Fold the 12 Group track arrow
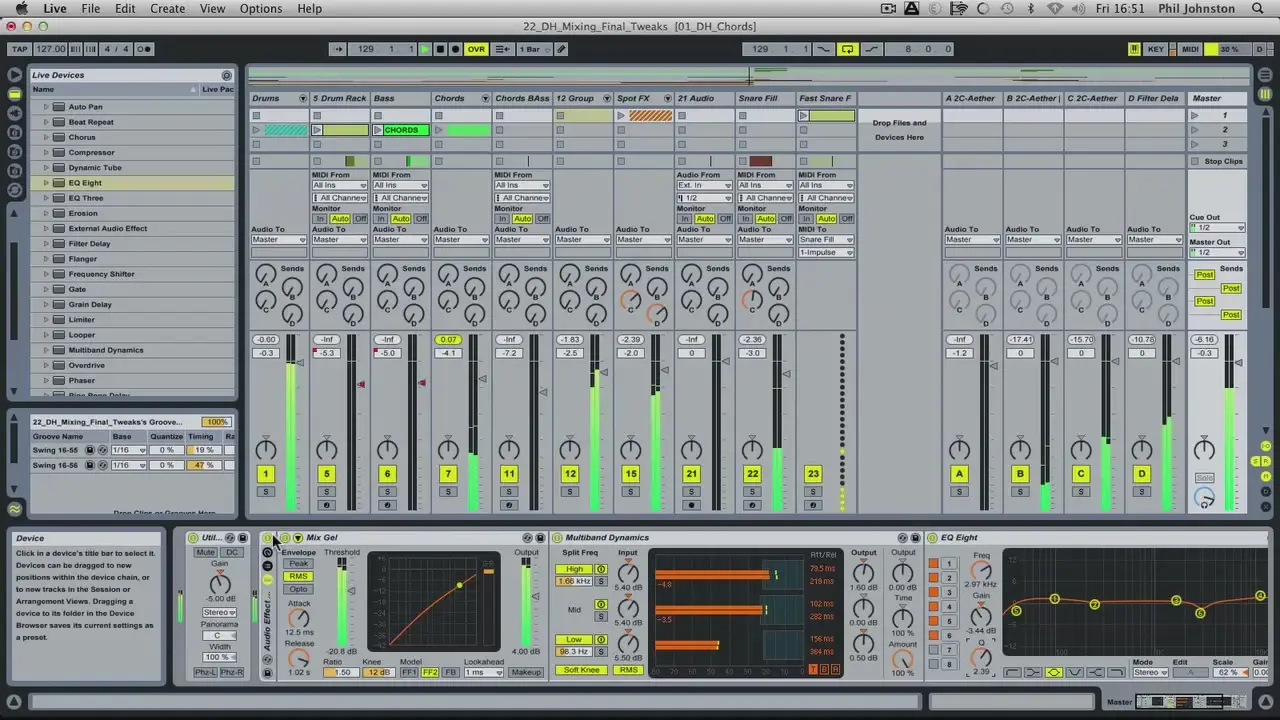The width and height of the screenshot is (1280, 720). (606, 99)
